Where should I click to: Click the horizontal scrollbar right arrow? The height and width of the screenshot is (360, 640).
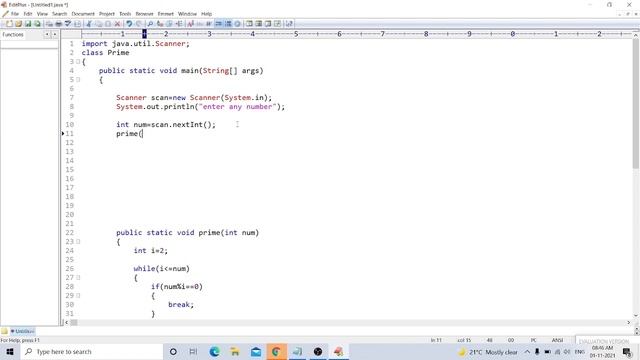coord(629,322)
